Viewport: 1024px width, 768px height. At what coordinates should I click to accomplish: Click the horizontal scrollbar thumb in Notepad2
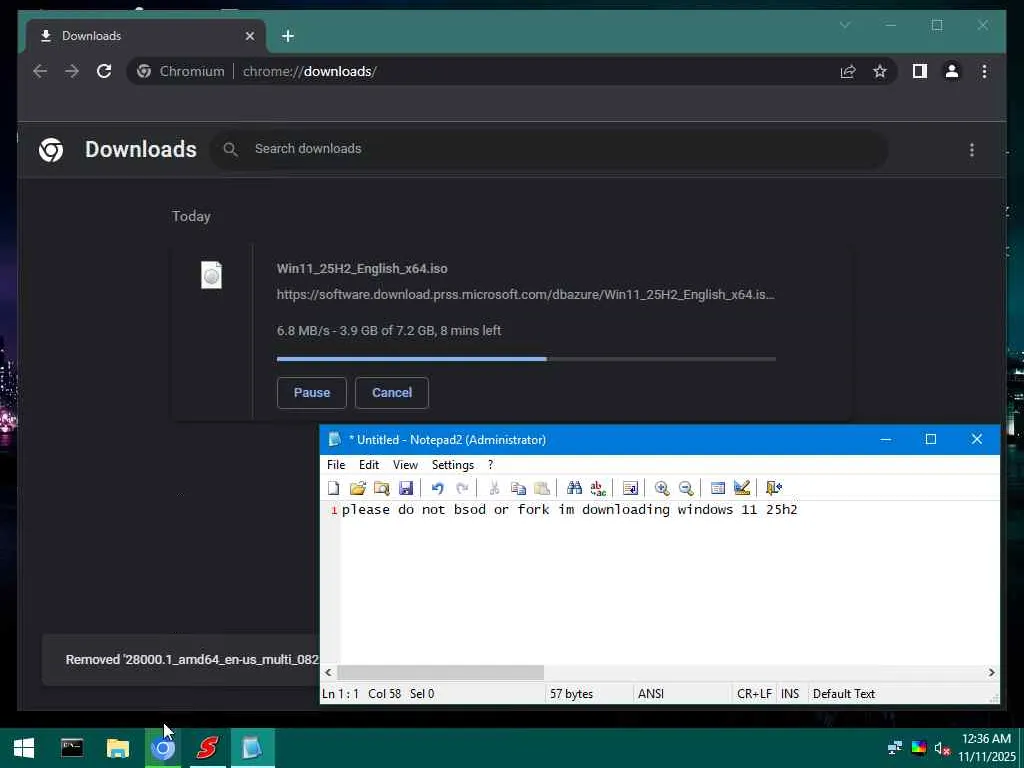[441, 673]
